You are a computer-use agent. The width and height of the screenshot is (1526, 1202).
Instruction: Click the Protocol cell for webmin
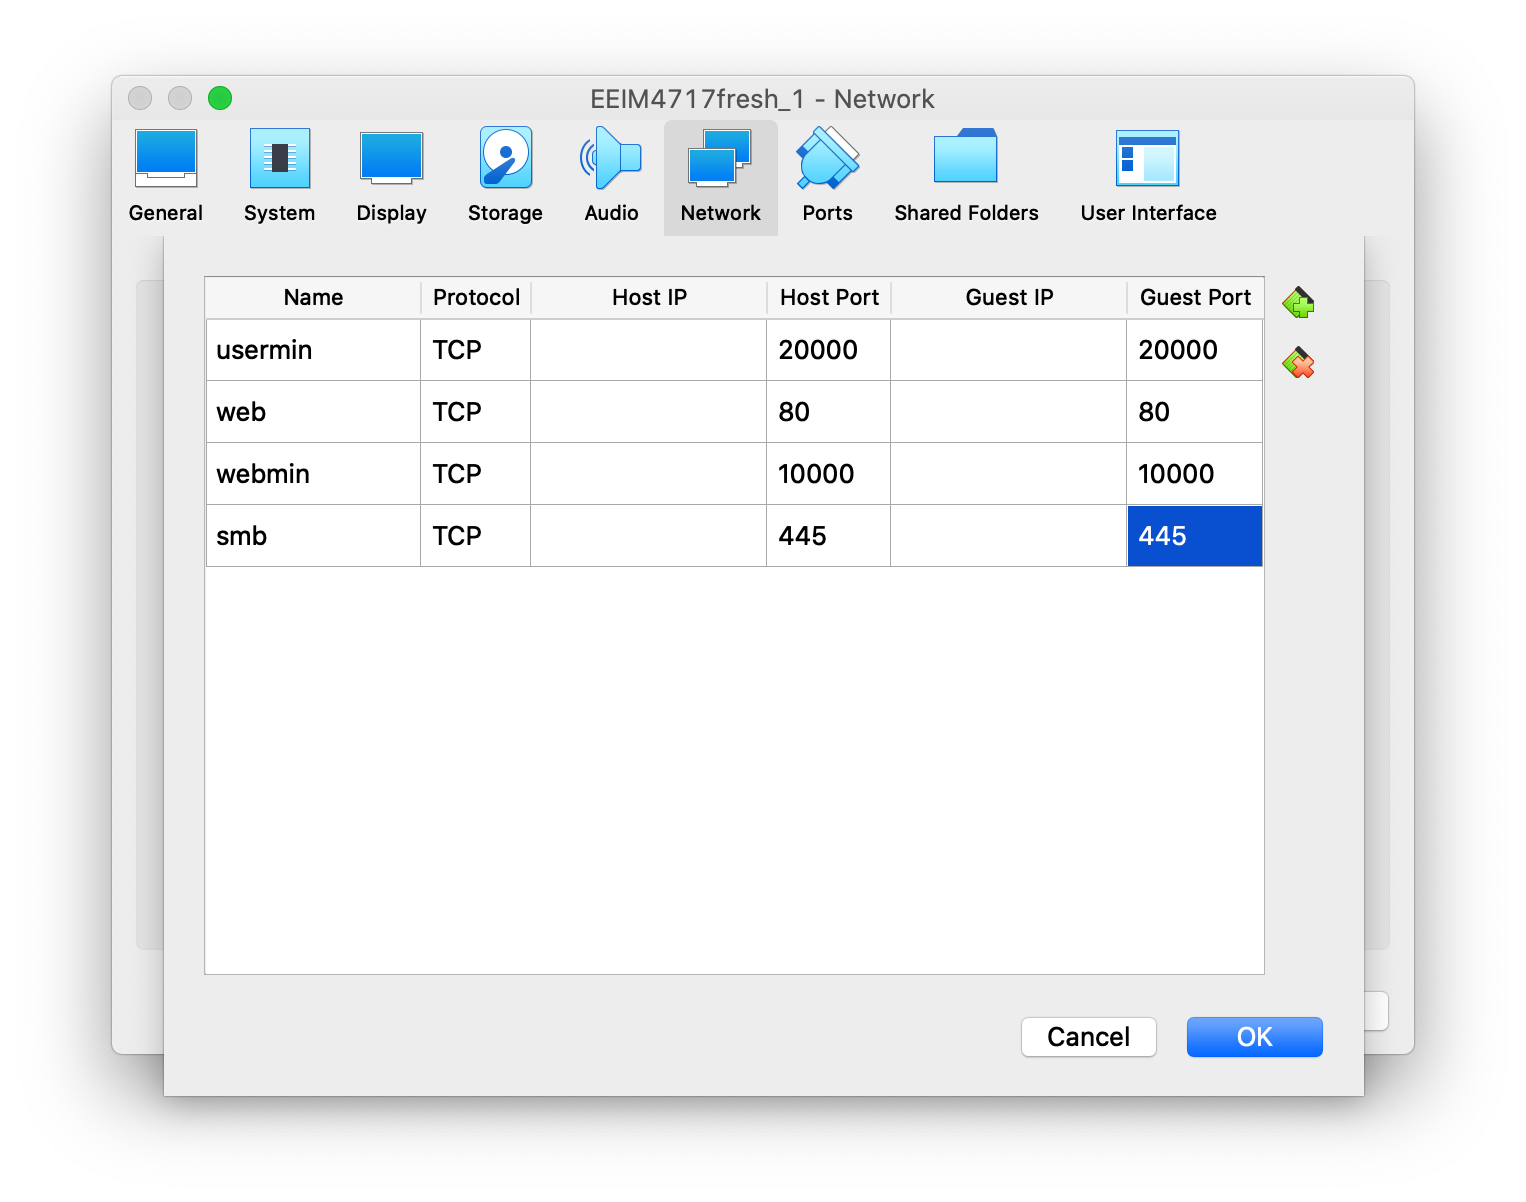tap(475, 474)
